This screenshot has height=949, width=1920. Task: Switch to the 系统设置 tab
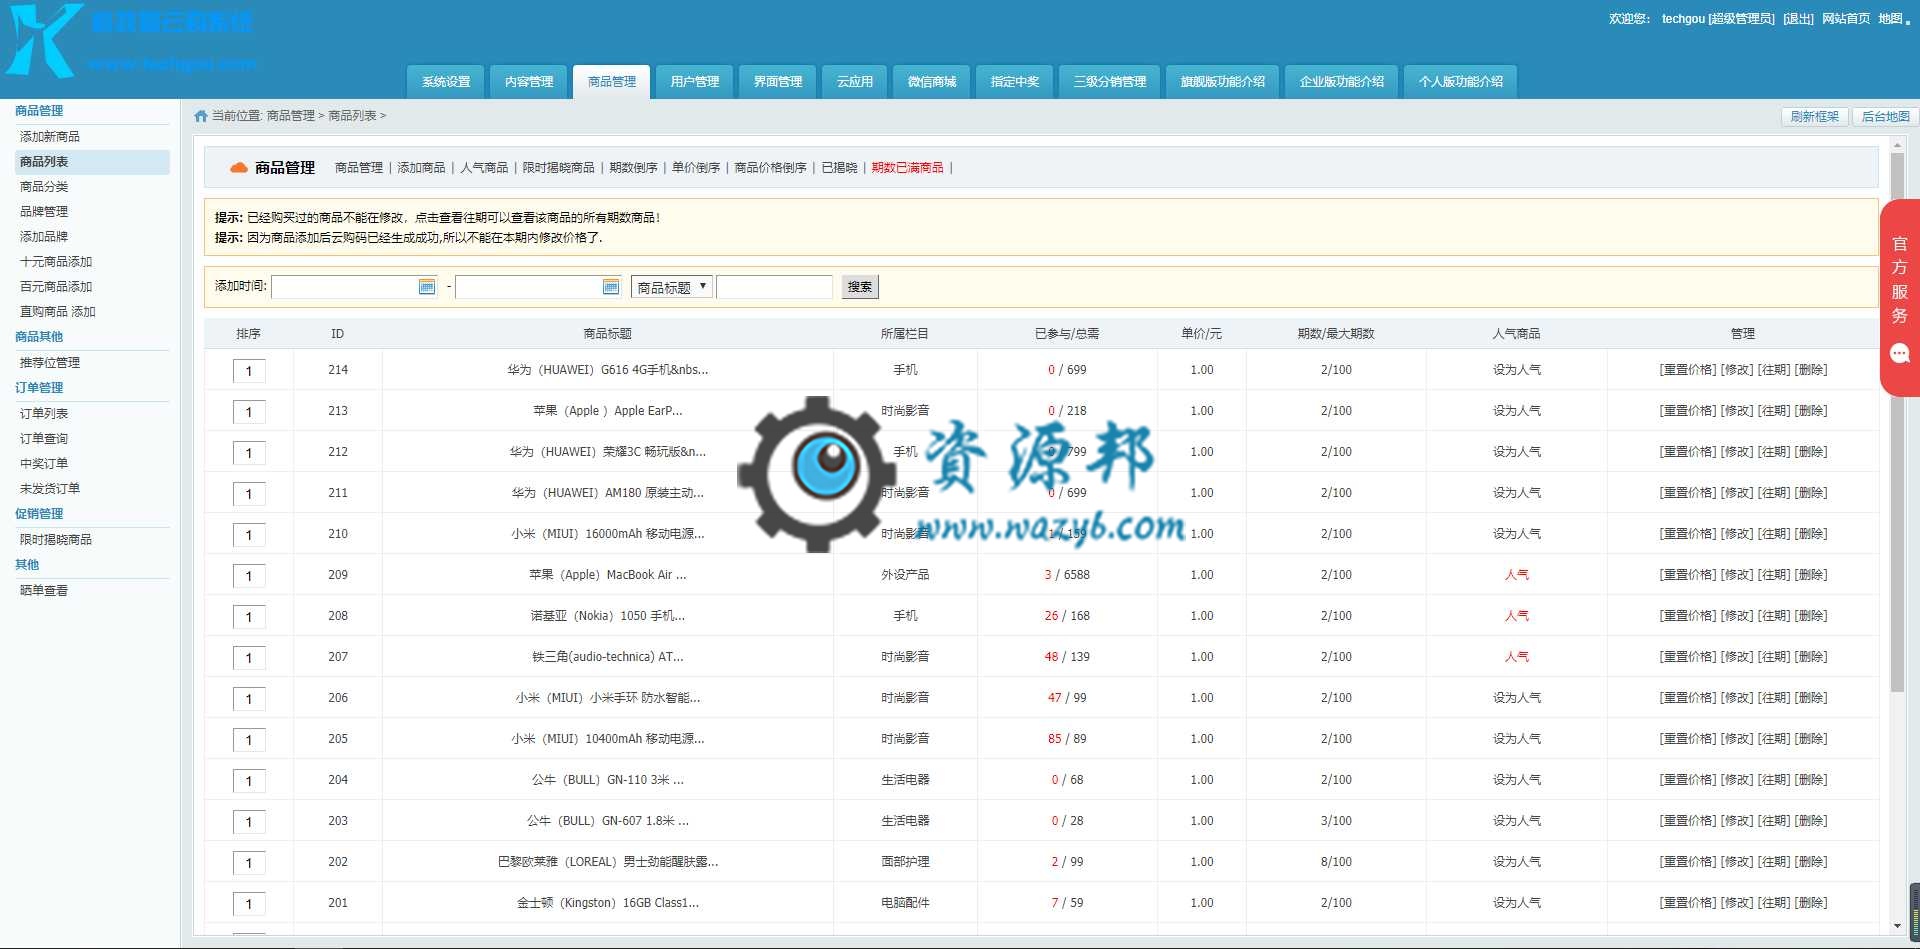(446, 82)
